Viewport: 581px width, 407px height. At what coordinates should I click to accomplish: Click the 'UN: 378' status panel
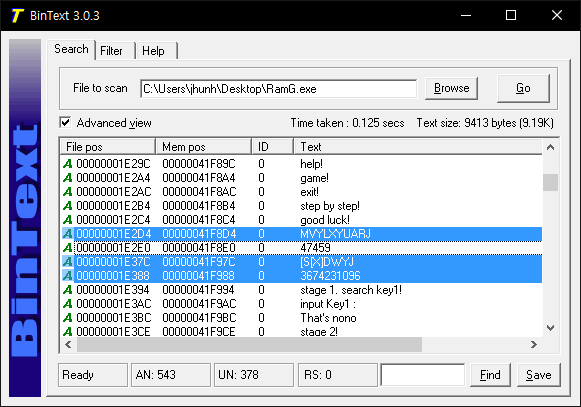254,375
